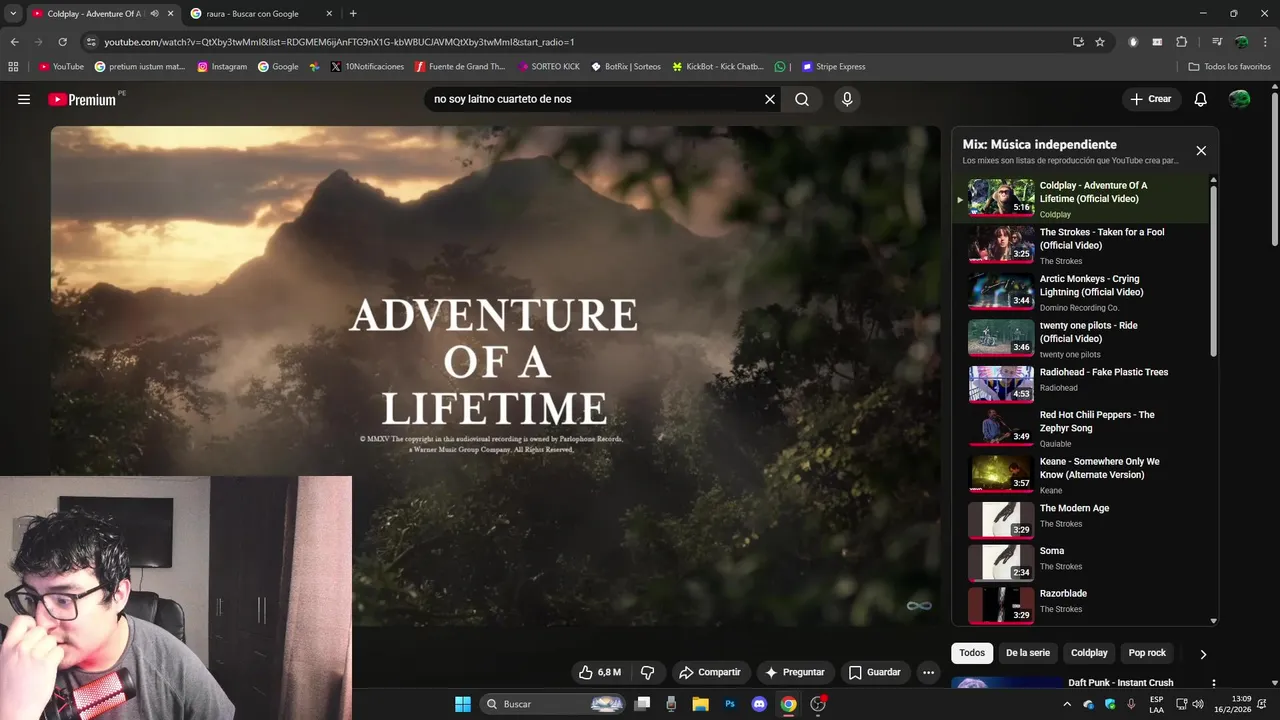Open the Stripe Express bookmark
This screenshot has height=720, width=1280.
833,67
